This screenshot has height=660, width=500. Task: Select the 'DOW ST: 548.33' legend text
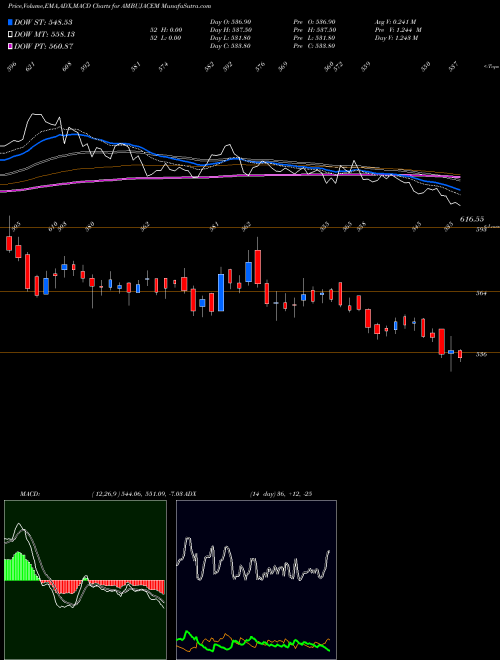[x=43, y=22]
